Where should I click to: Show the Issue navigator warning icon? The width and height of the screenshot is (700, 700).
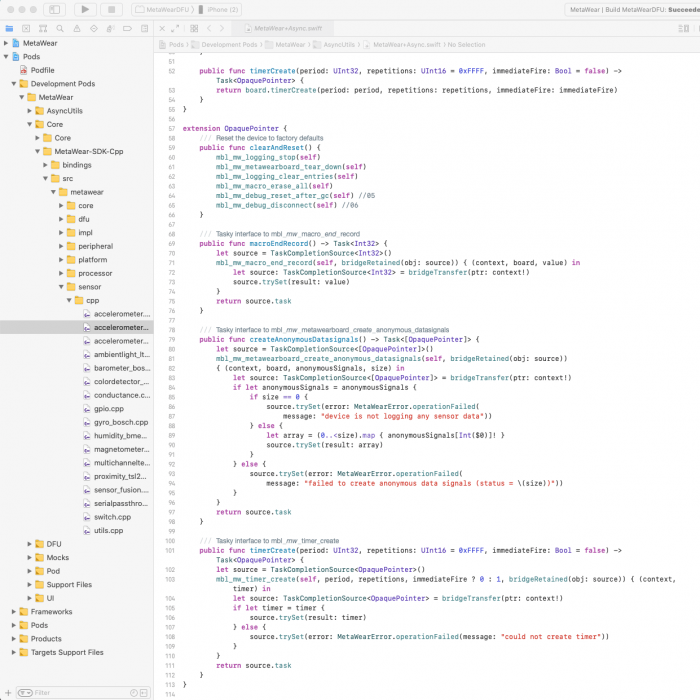click(x=76, y=29)
